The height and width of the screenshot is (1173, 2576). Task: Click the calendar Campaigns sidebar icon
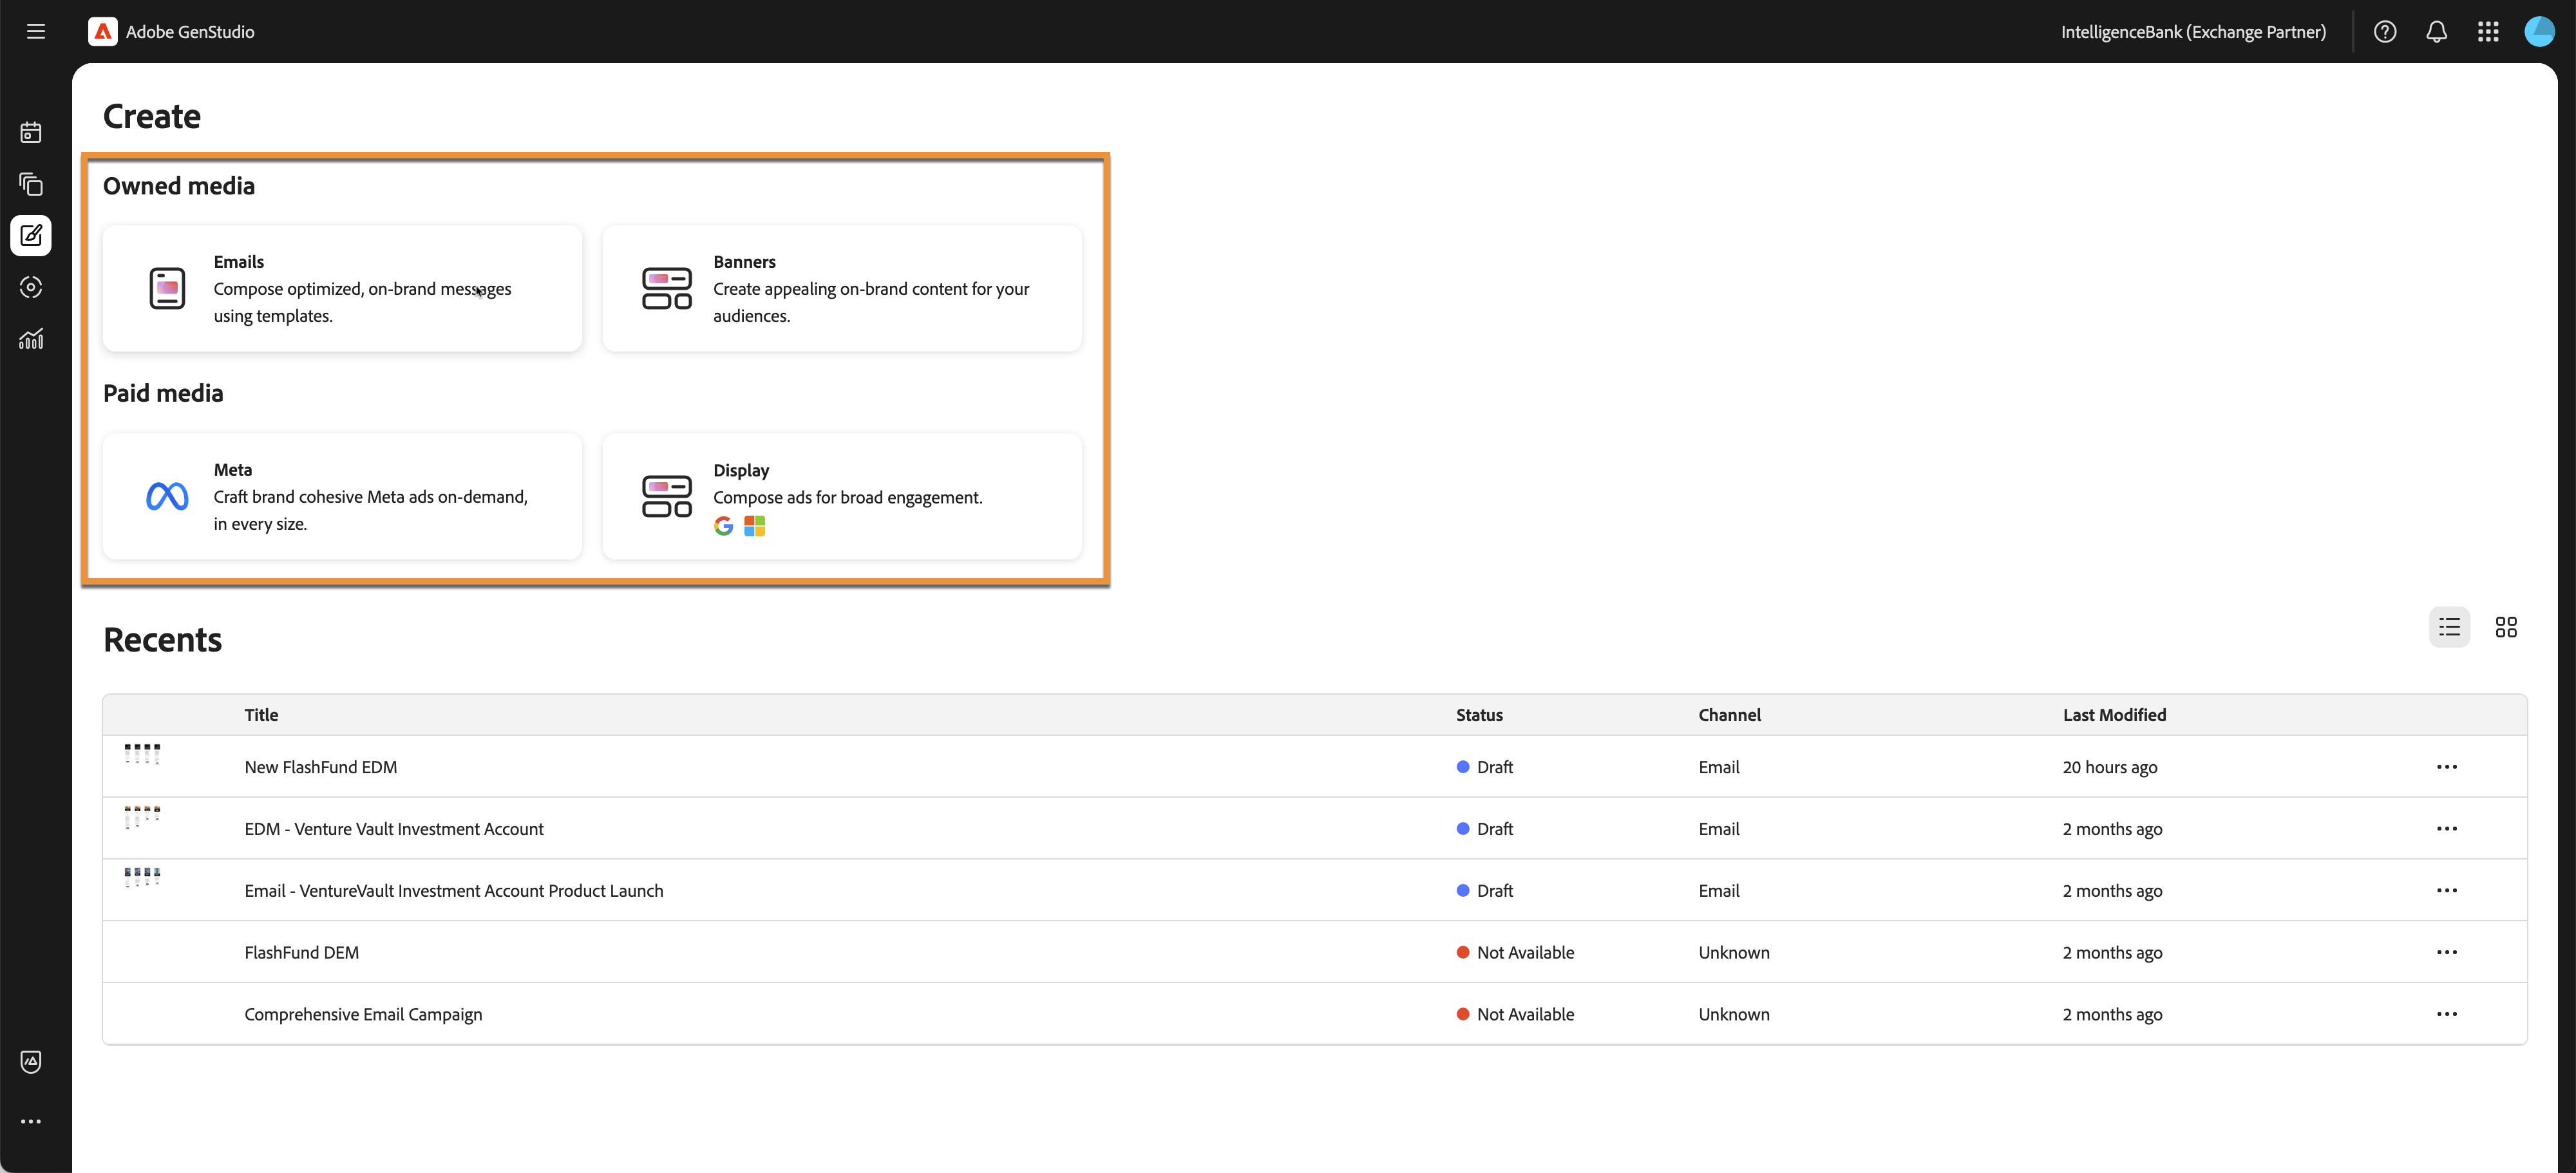(x=31, y=132)
